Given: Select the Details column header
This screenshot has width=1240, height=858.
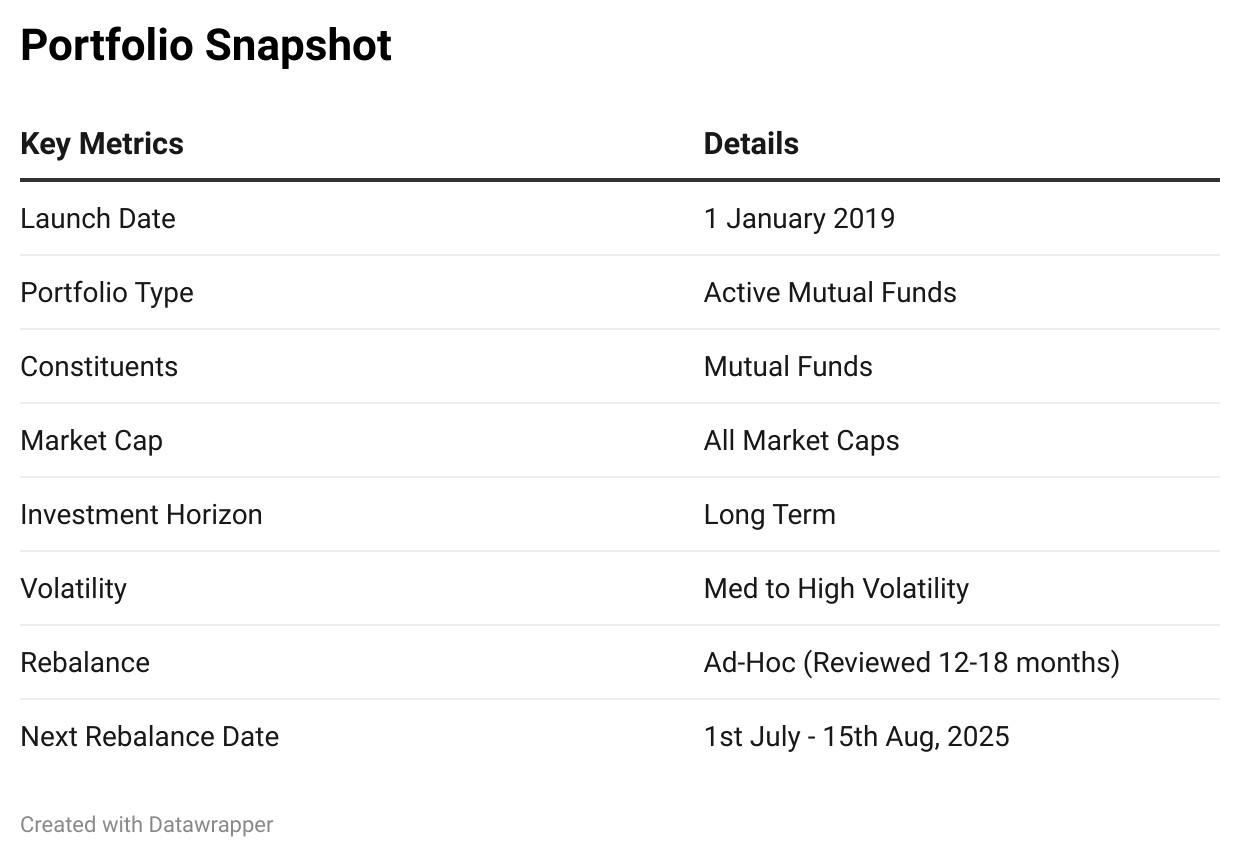Looking at the screenshot, I should [x=751, y=144].
